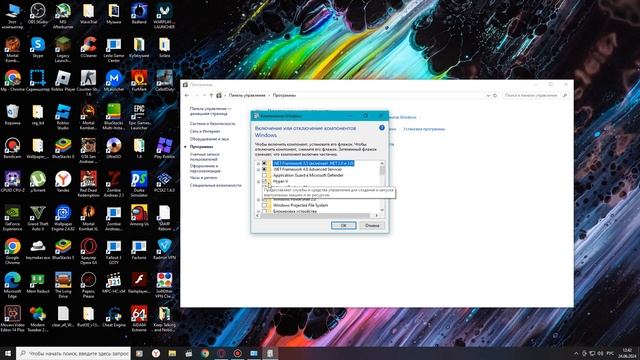Open Система и безопасность in the sidebar
The image size is (640, 360).
[x=212, y=123]
